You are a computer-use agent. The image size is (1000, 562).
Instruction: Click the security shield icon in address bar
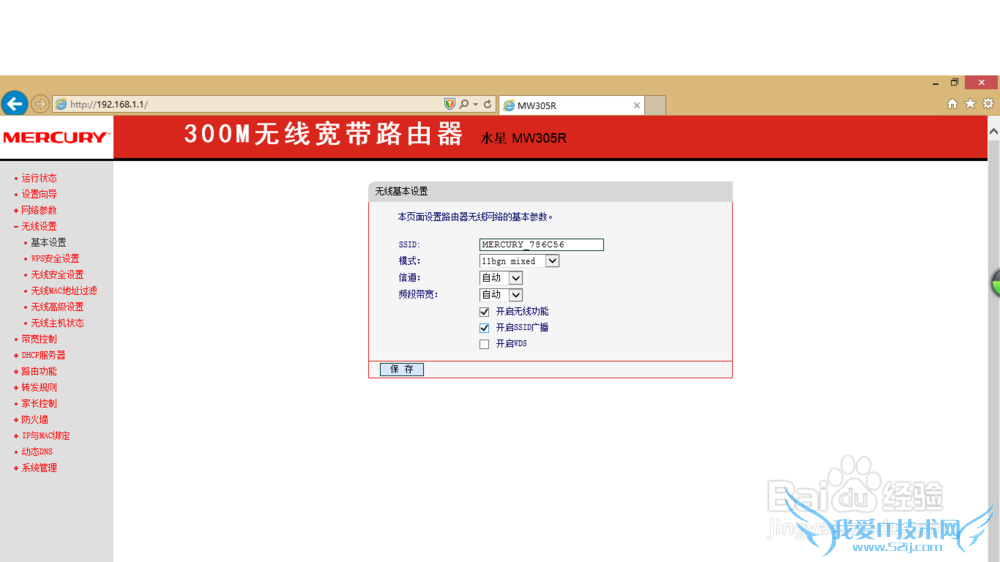tap(450, 104)
